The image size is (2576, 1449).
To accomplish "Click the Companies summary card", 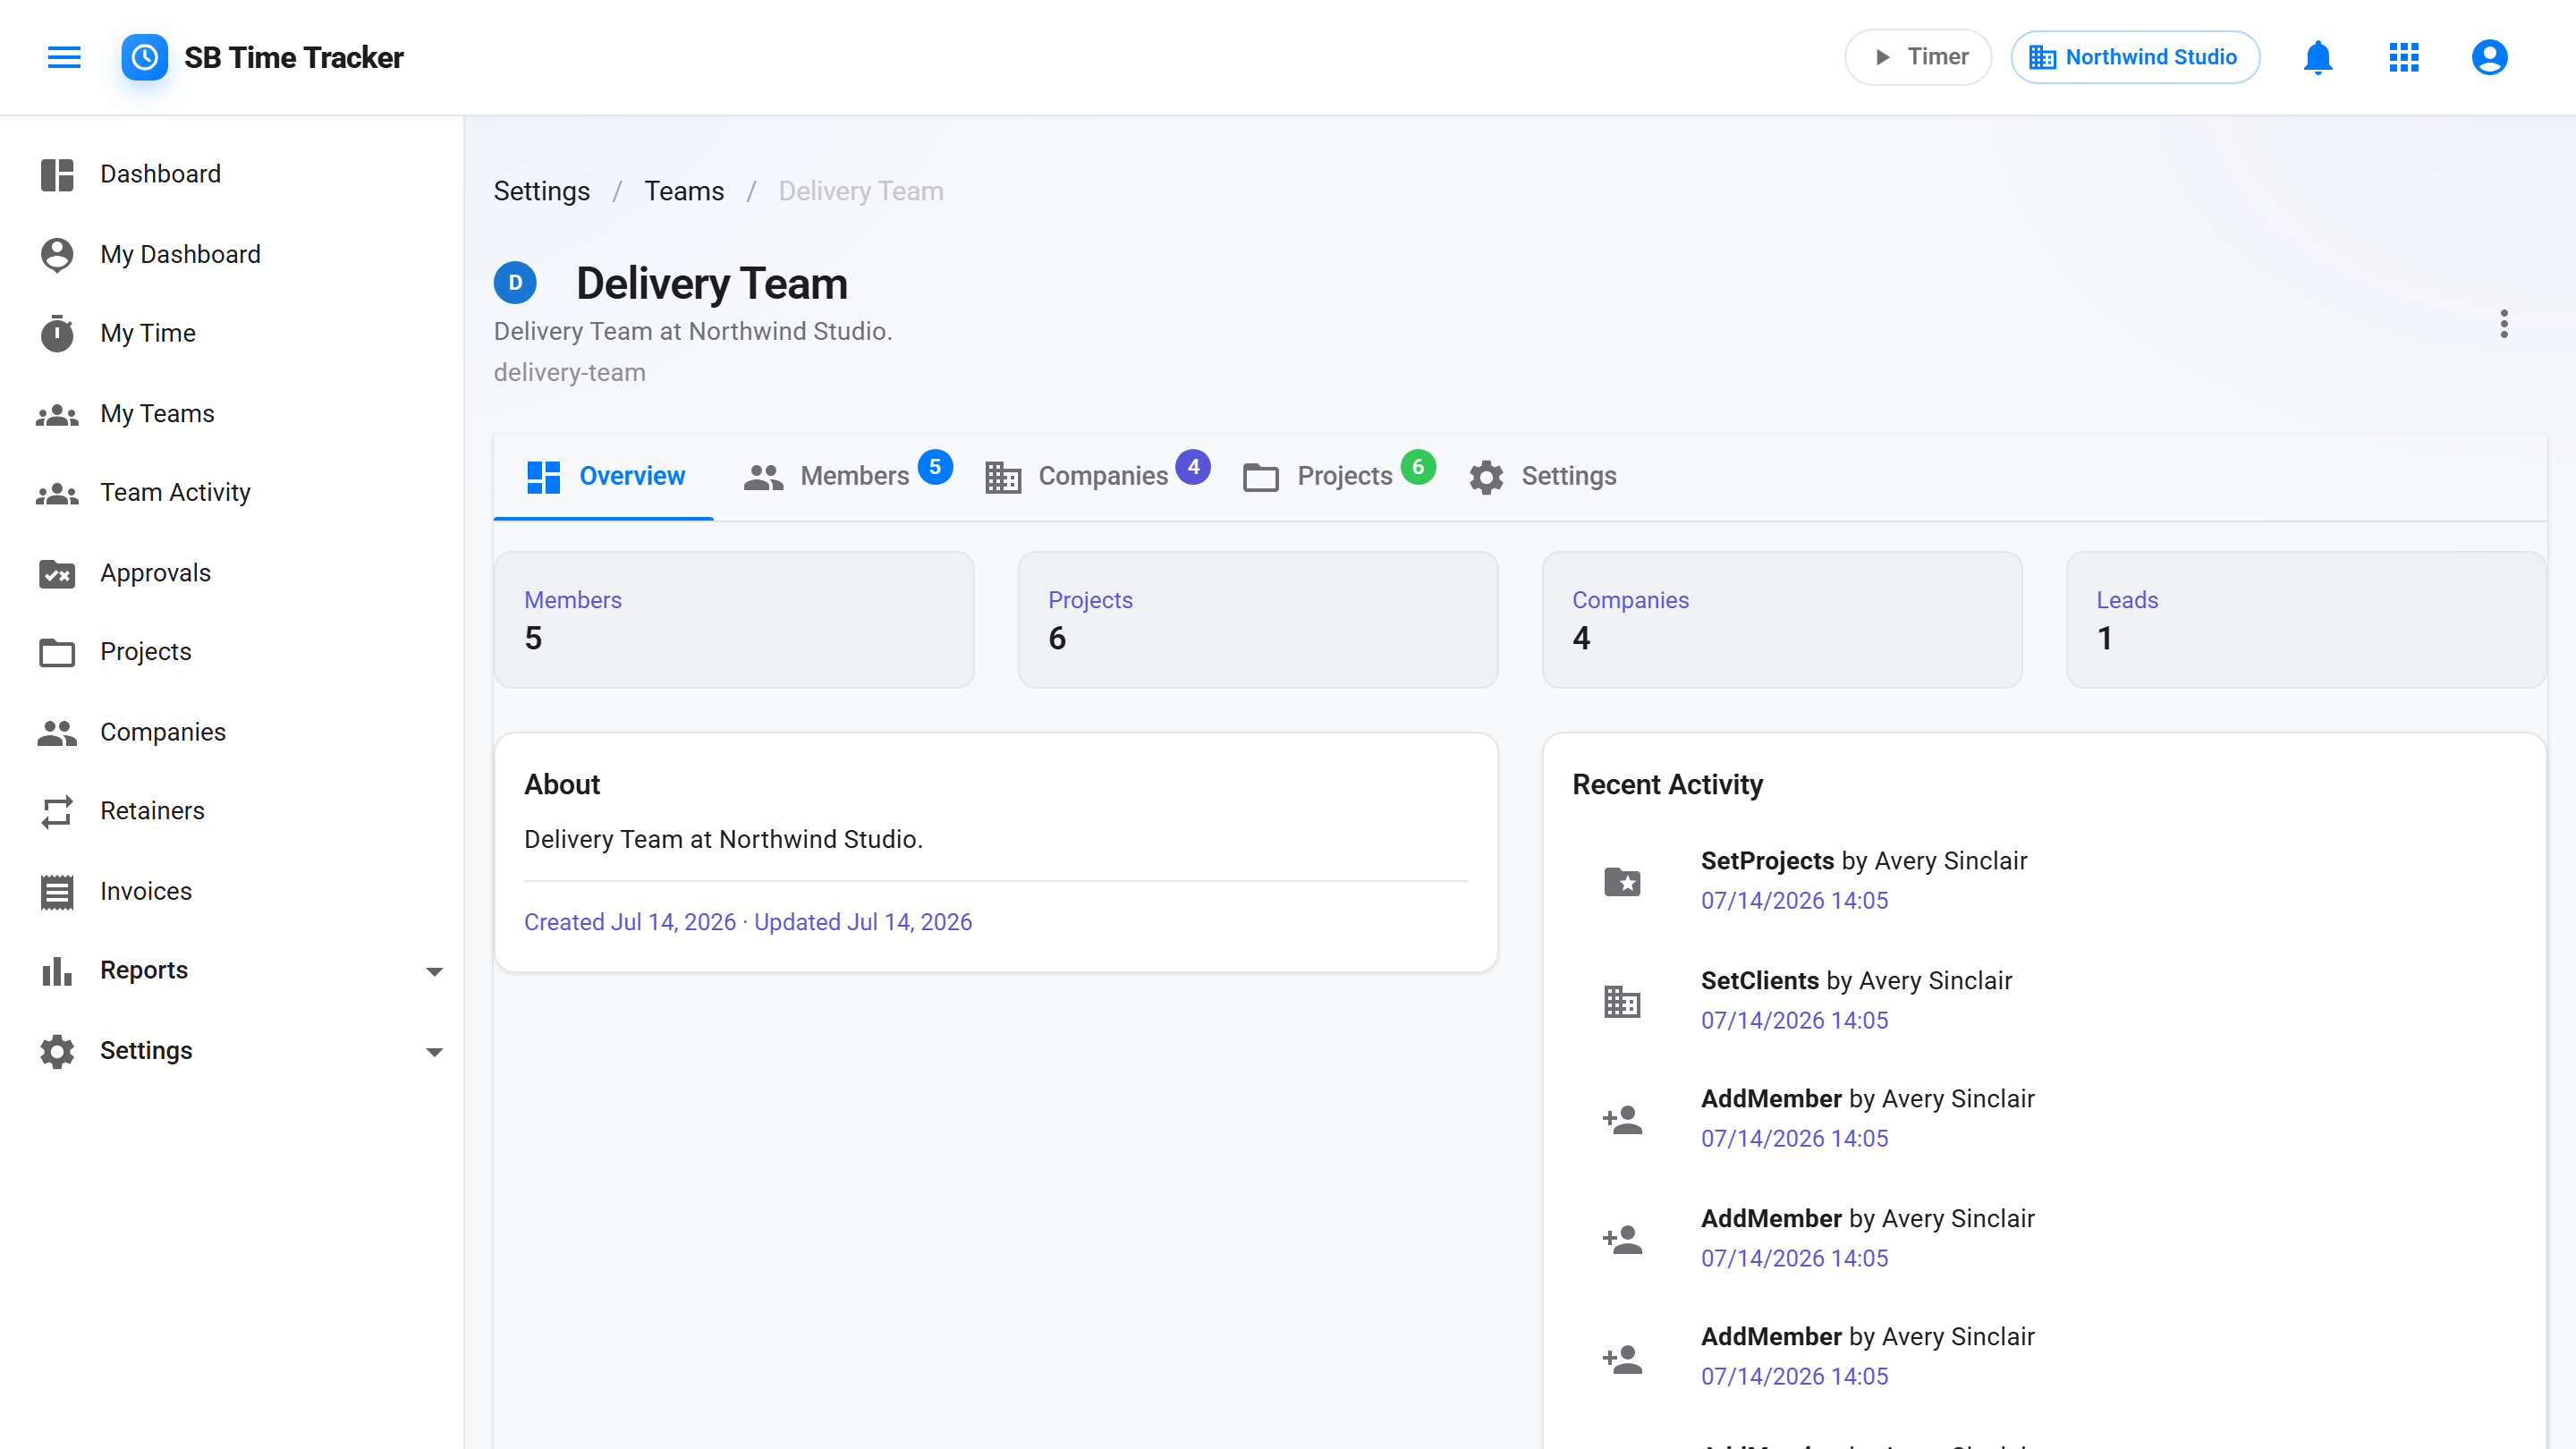I will pos(1782,620).
